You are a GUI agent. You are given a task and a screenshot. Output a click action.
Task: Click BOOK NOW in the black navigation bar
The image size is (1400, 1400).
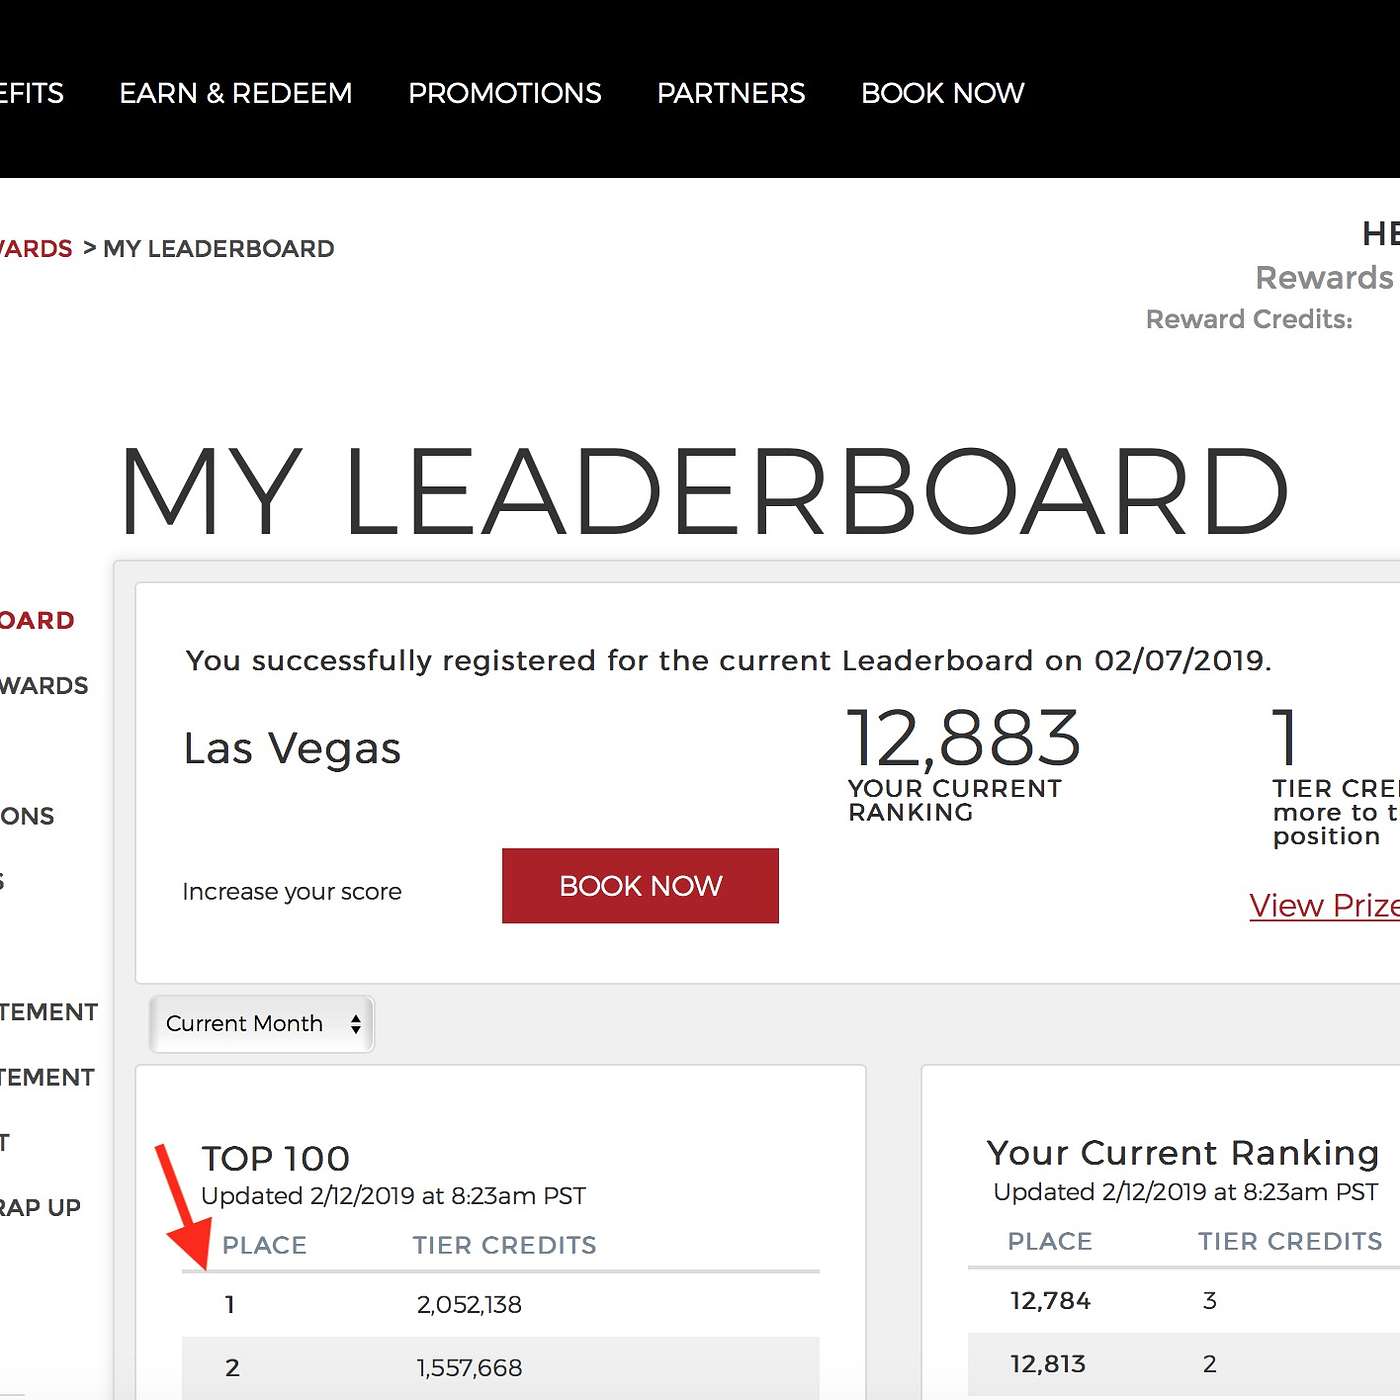point(942,93)
